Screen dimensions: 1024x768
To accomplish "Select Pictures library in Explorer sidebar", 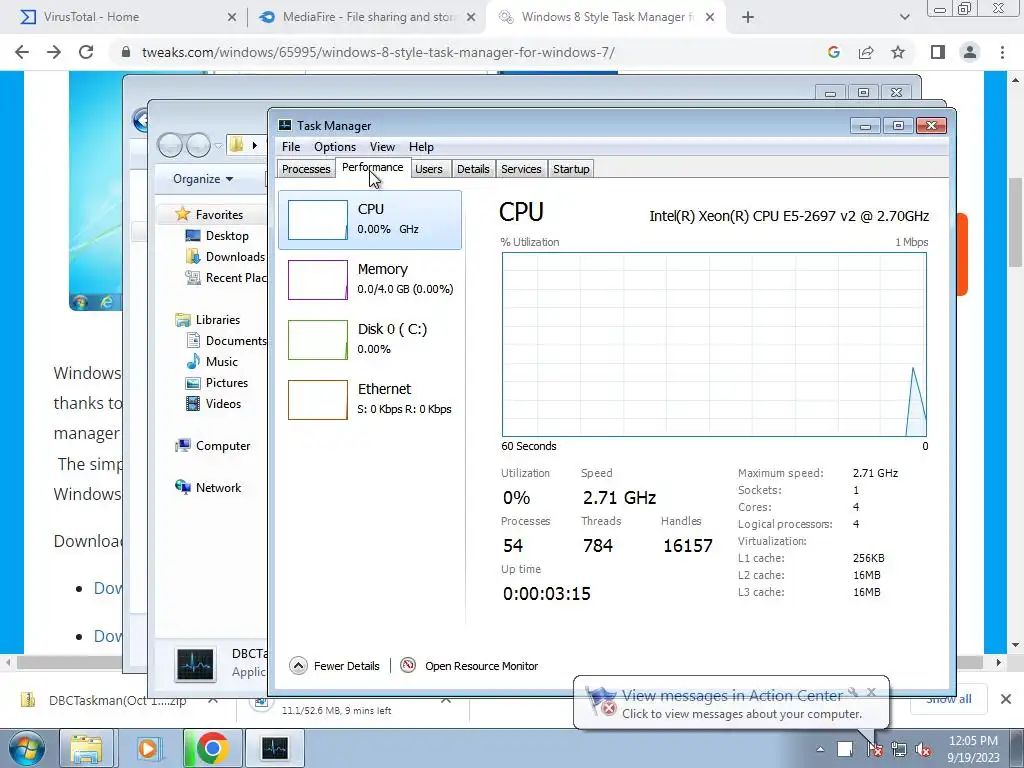I will pyautogui.click(x=227, y=383).
